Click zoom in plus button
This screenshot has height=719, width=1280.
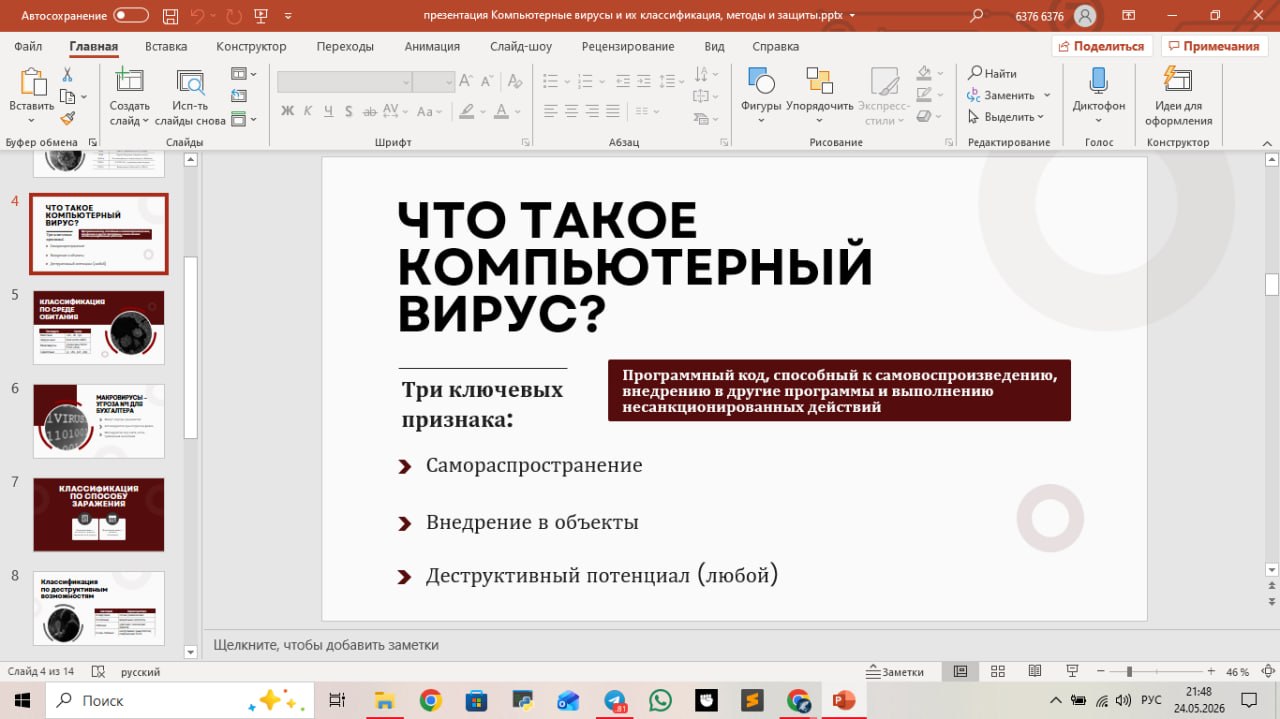coord(1211,672)
